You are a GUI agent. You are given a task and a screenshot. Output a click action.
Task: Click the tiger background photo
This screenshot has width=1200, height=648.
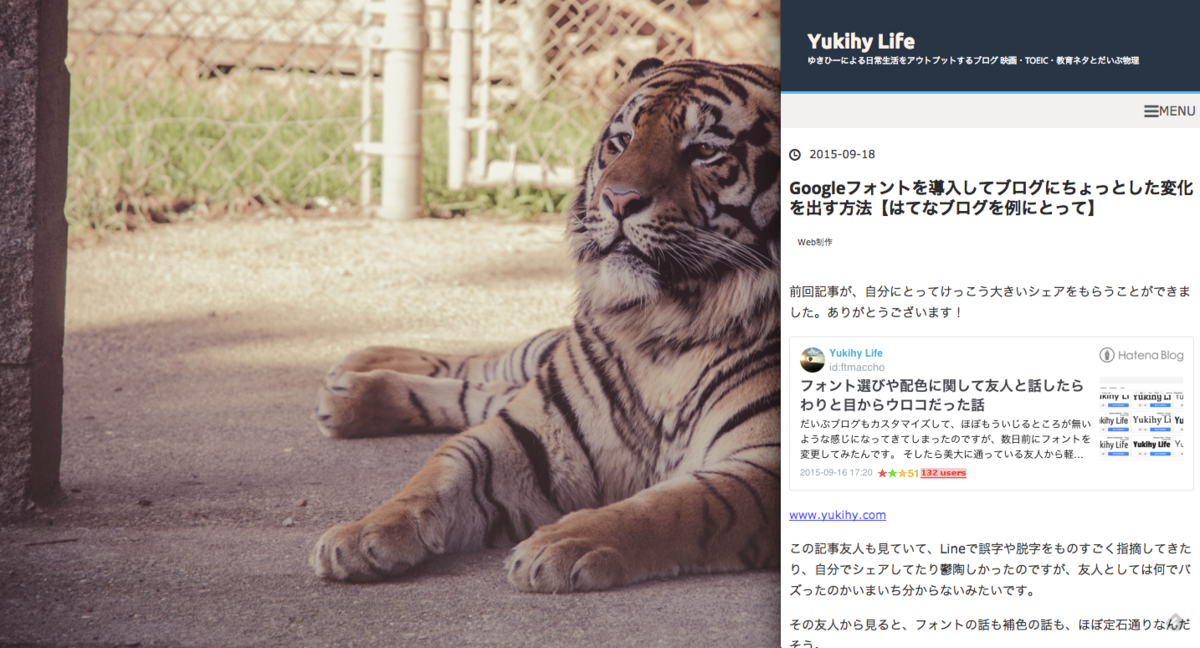coord(390,324)
